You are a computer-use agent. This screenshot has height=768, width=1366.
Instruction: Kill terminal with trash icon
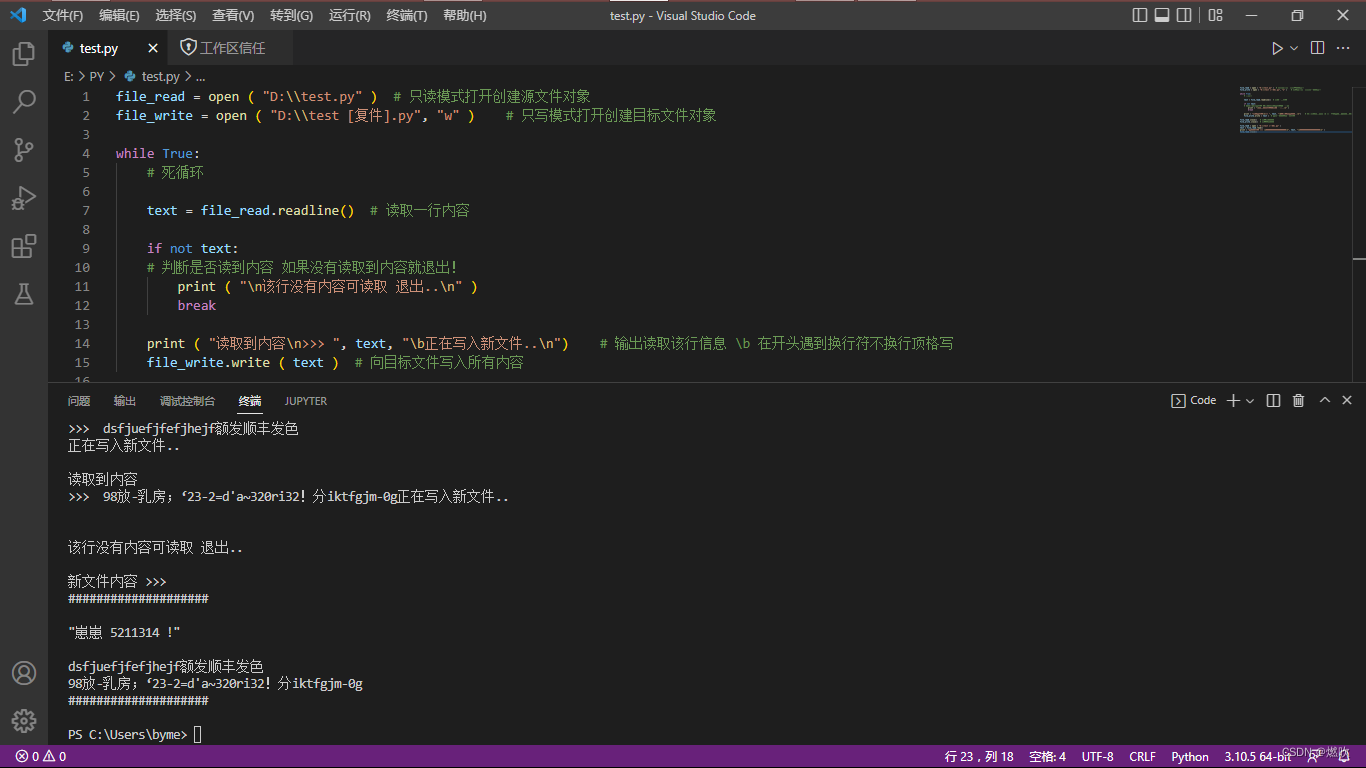[x=1298, y=400]
